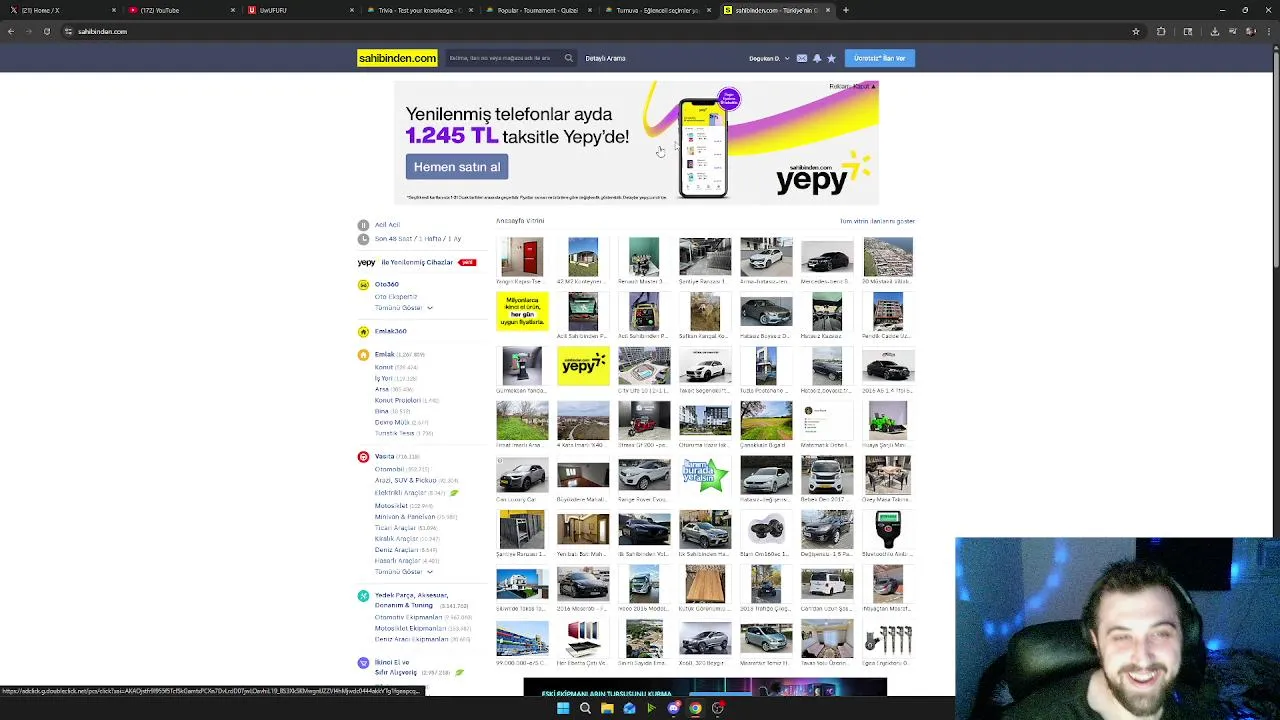Collapse the ad via Reklamı Kapat

point(852,87)
